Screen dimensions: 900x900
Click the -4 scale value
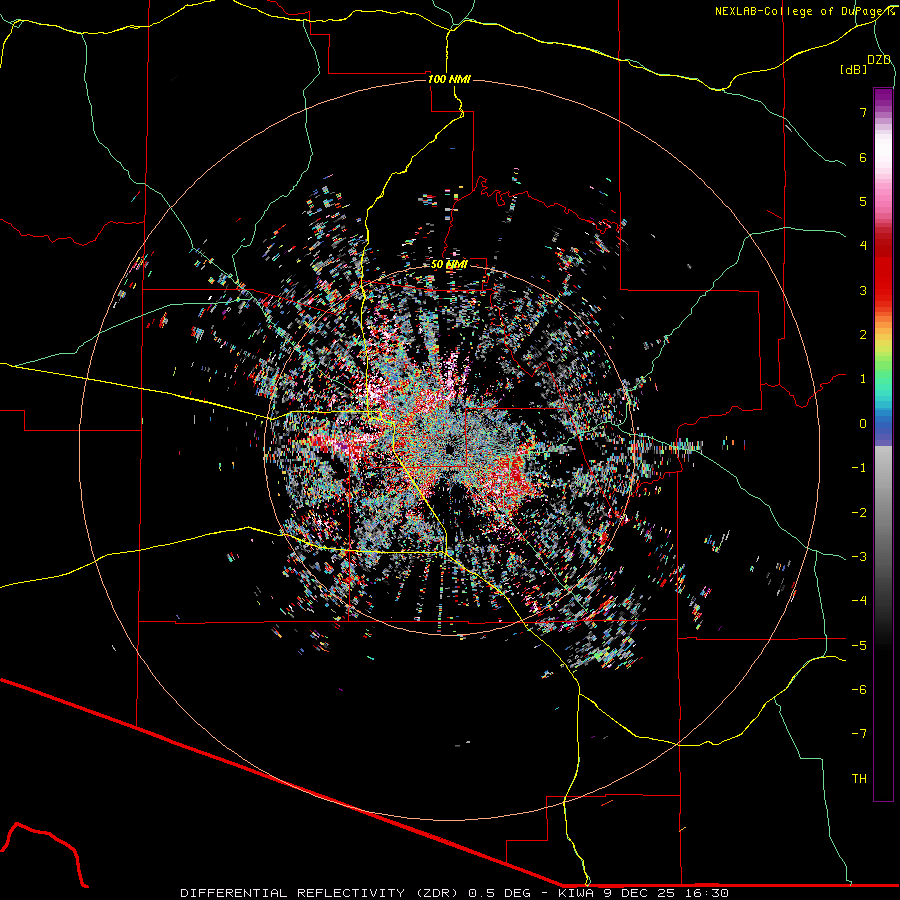859,601
